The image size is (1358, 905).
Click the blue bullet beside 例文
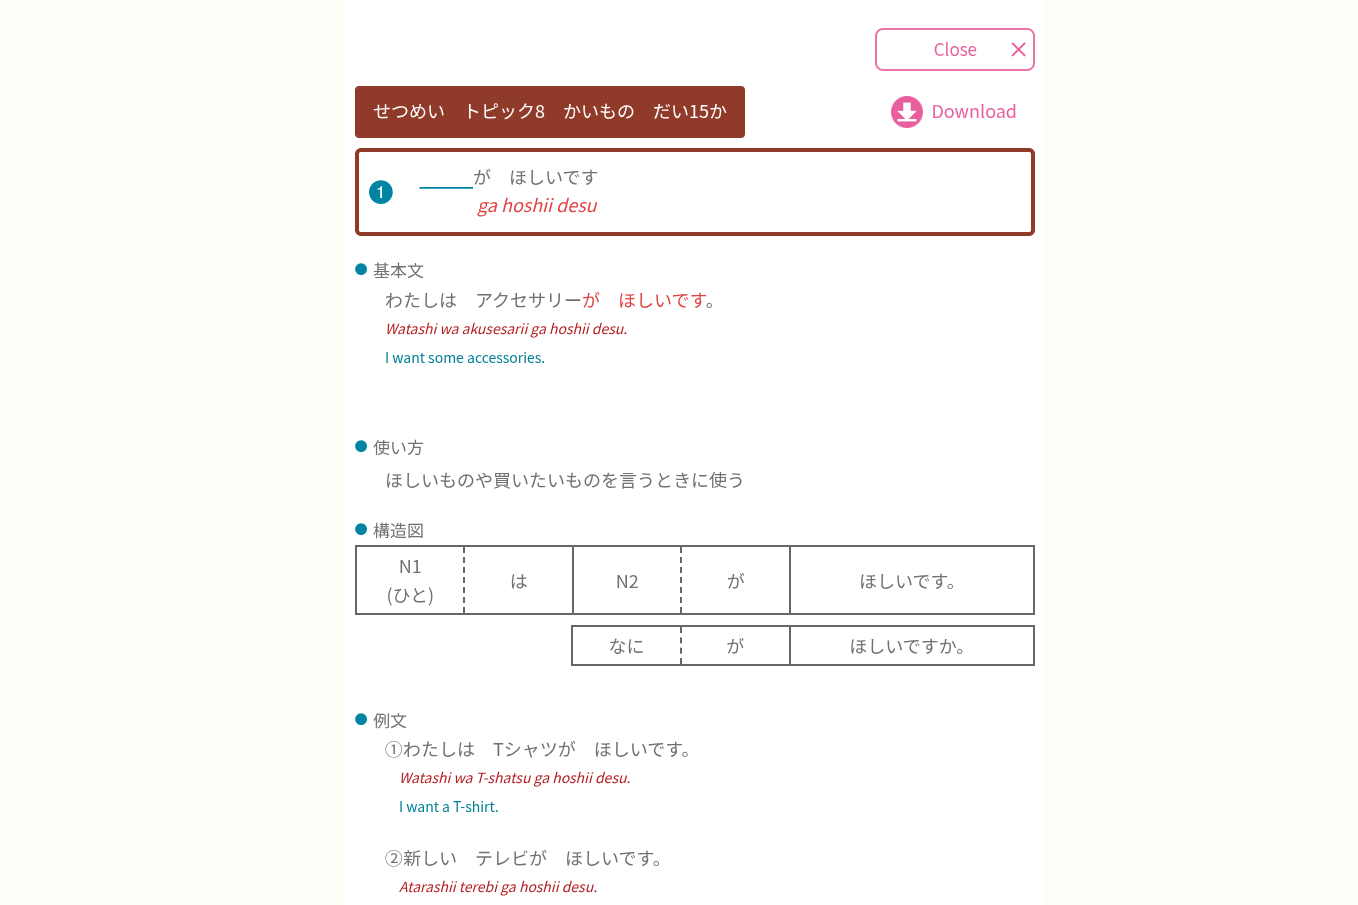361,719
